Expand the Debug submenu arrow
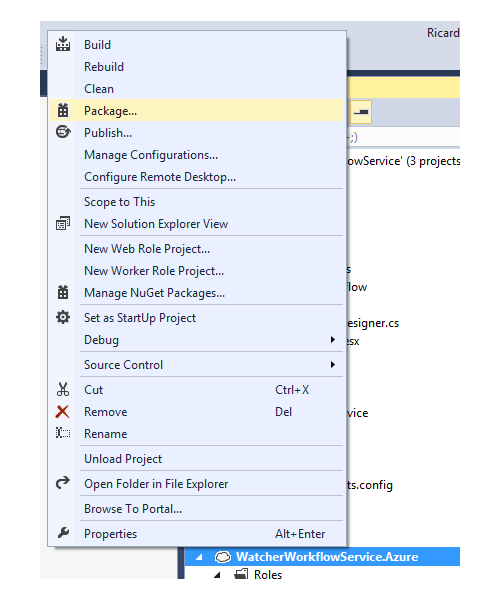The width and height of the screenshot is (500, 600). pos(333,339)
